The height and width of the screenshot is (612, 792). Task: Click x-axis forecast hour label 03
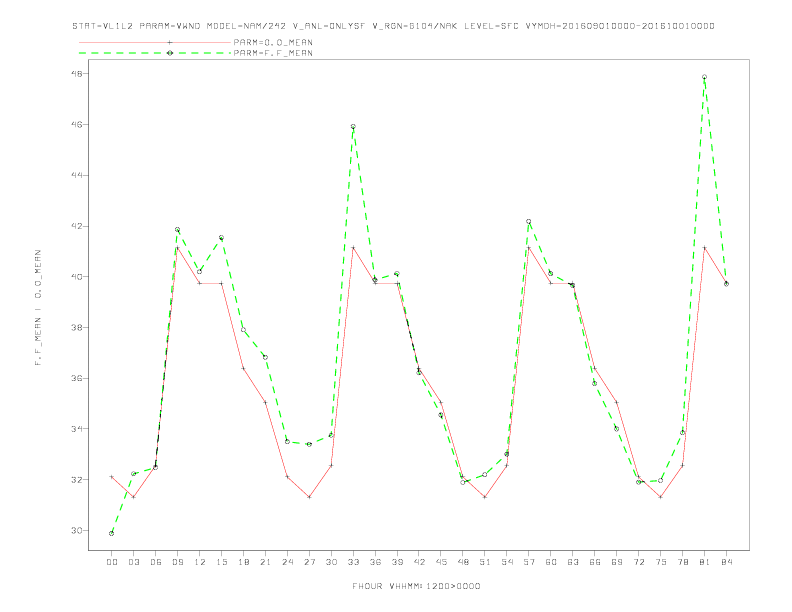point(133,562)
